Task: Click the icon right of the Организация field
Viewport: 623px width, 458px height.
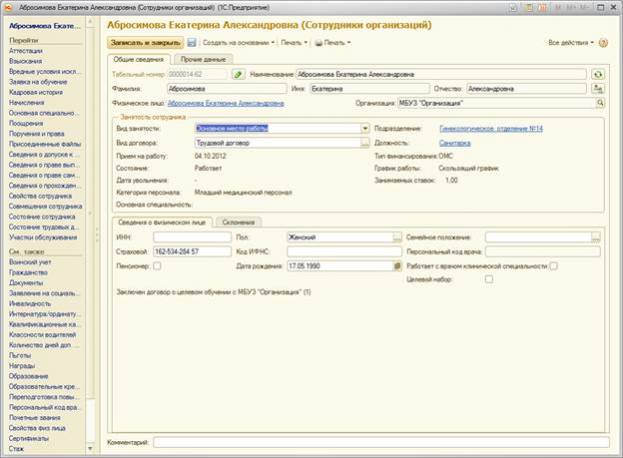Action: point(598,102)
